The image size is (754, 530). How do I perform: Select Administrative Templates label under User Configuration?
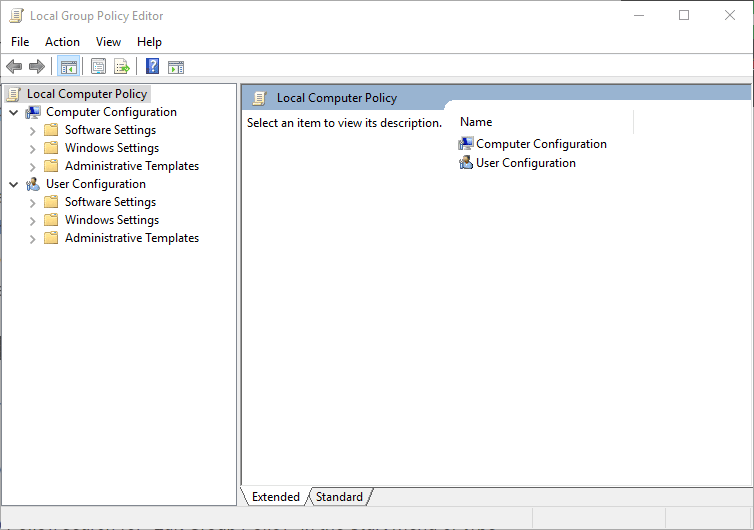132,238
